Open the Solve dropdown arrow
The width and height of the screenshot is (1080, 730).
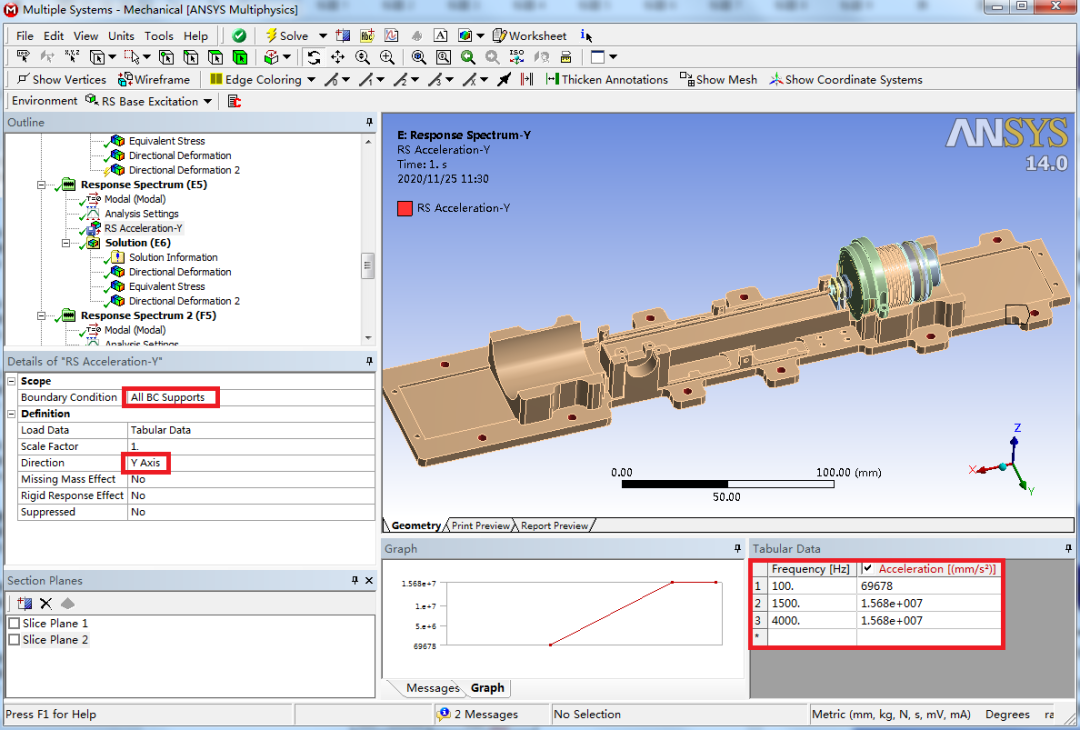tap(321, 35)
